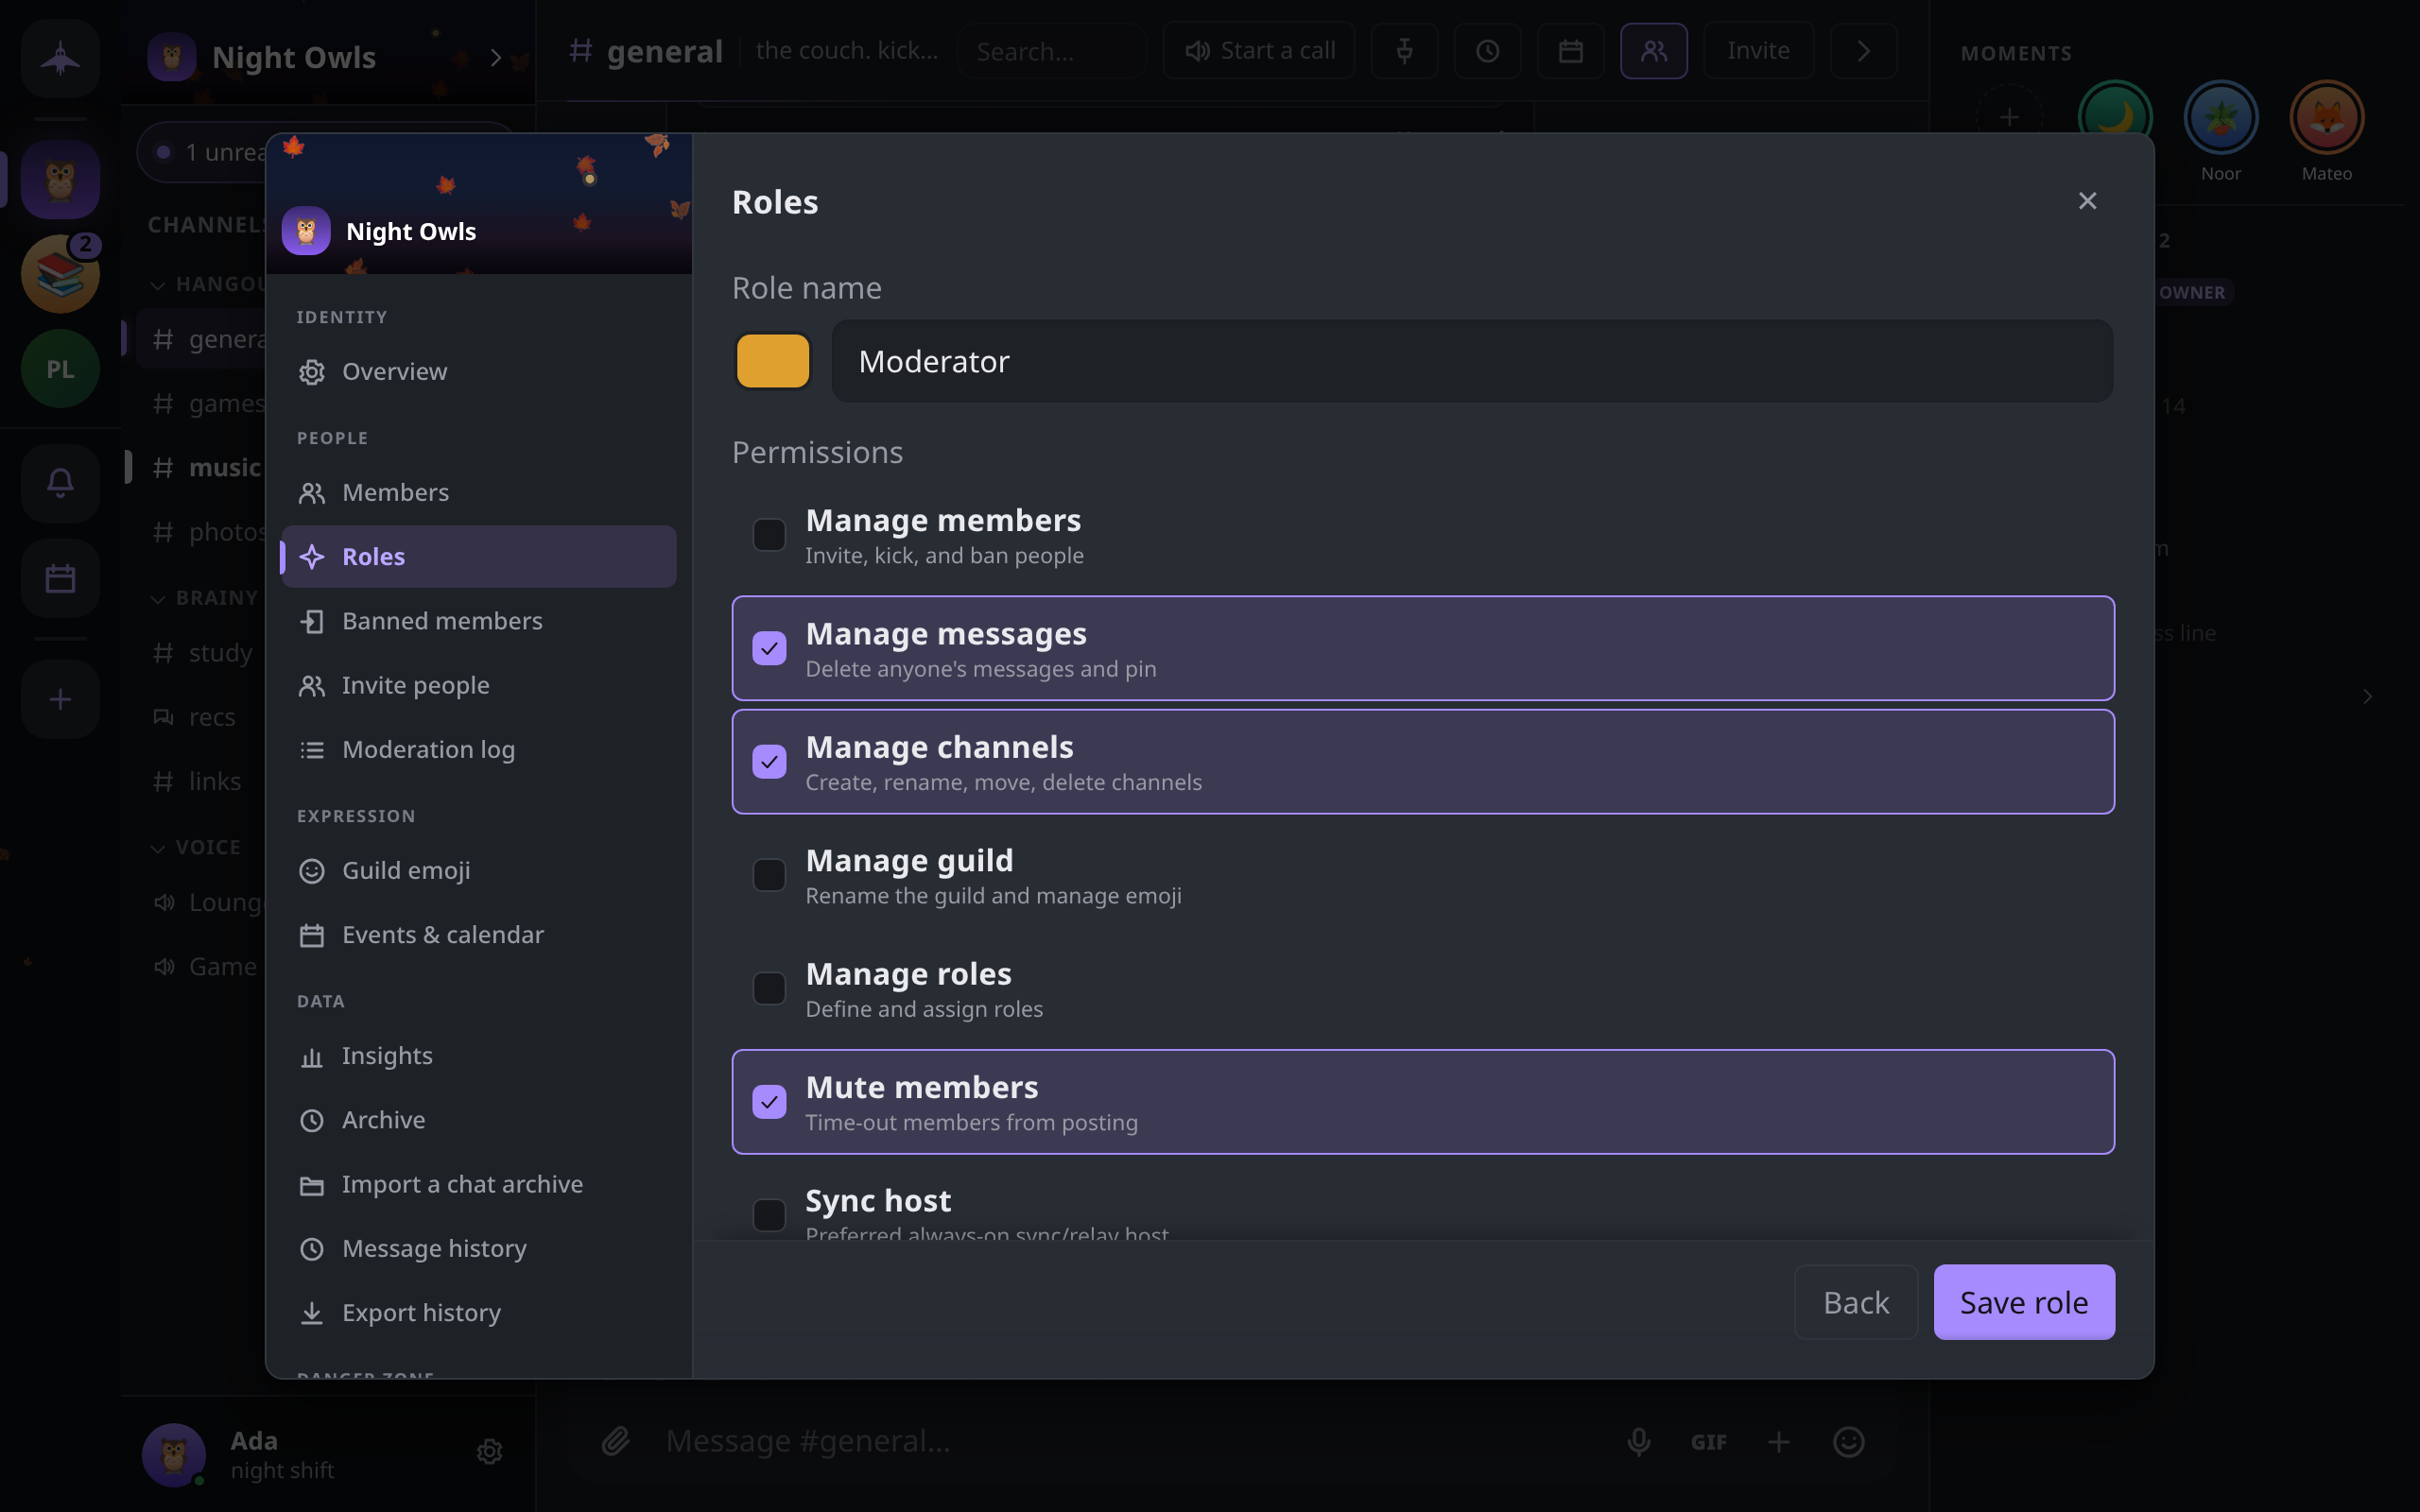Uncheck the Mute members permission
Image resolution: width=2420 pixels, height=1512 pixels.
tap(769, 1102)
